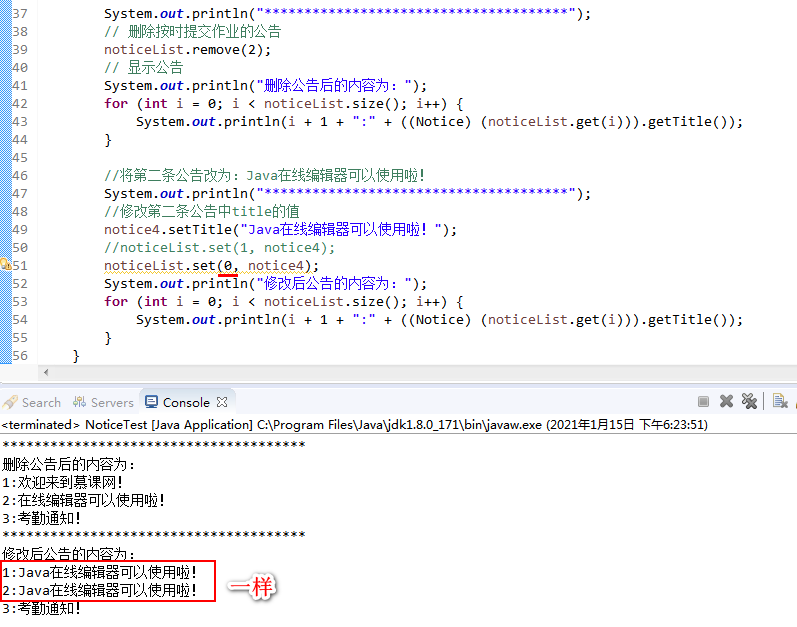Screen dimensions: 797x627
Task: Click notice4.setTitle code on line 49
Action: click(281, 229)
